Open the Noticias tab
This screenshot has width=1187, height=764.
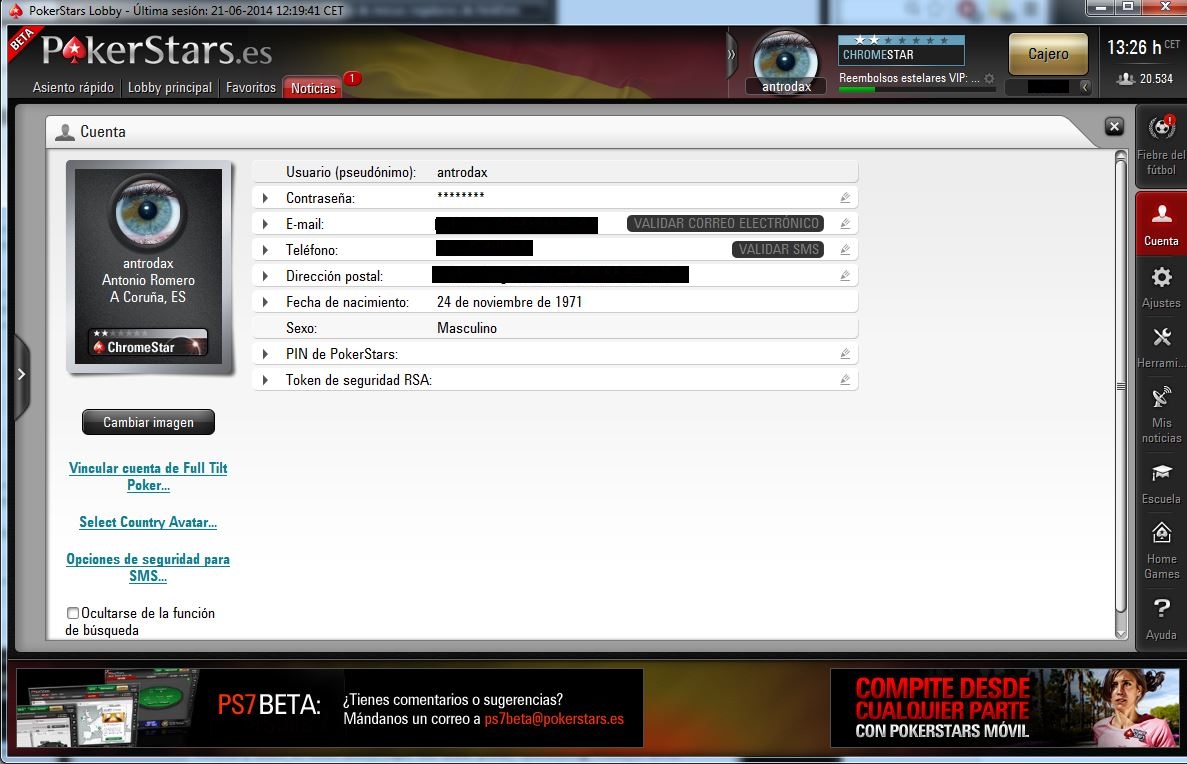(x=313, y=88)
